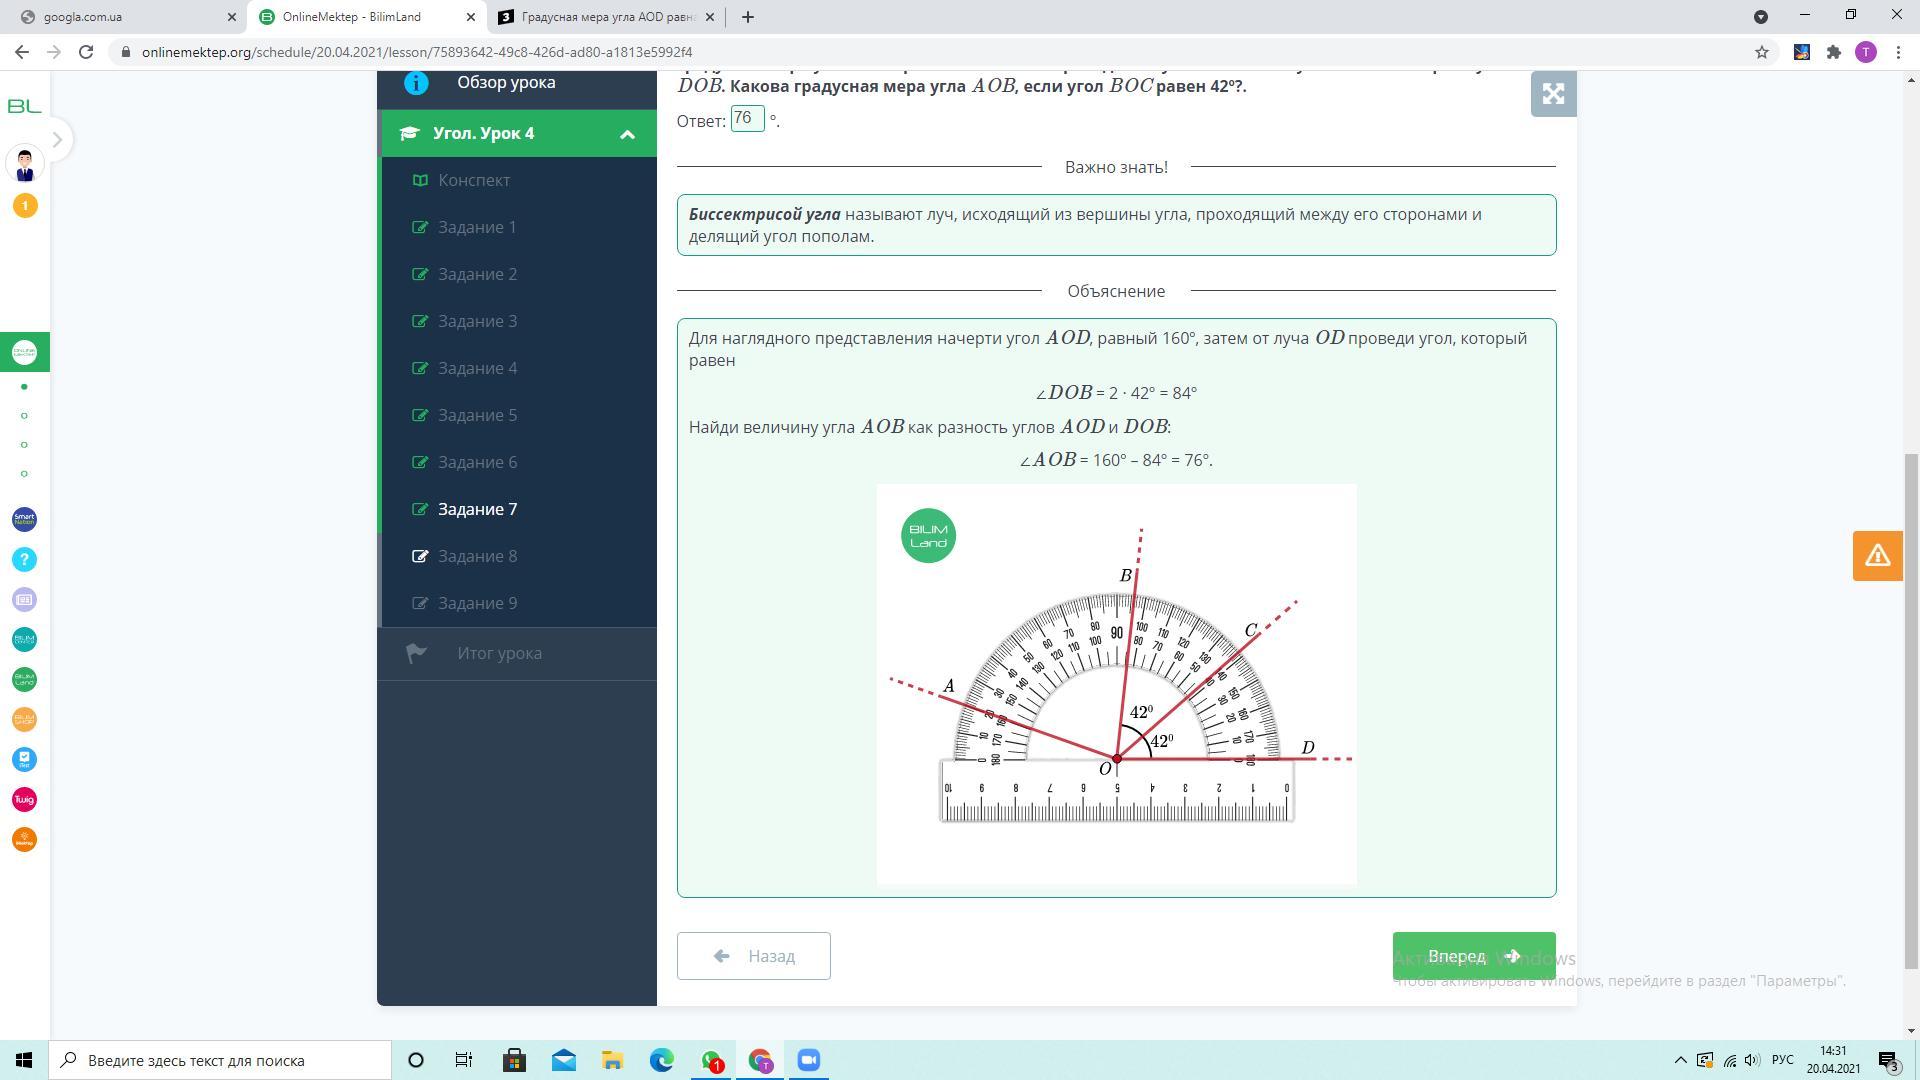Screen dimensions: 1920x1080
Task: Open the BilimLand green sidebar icon
Action: click(x=25, y=679)
